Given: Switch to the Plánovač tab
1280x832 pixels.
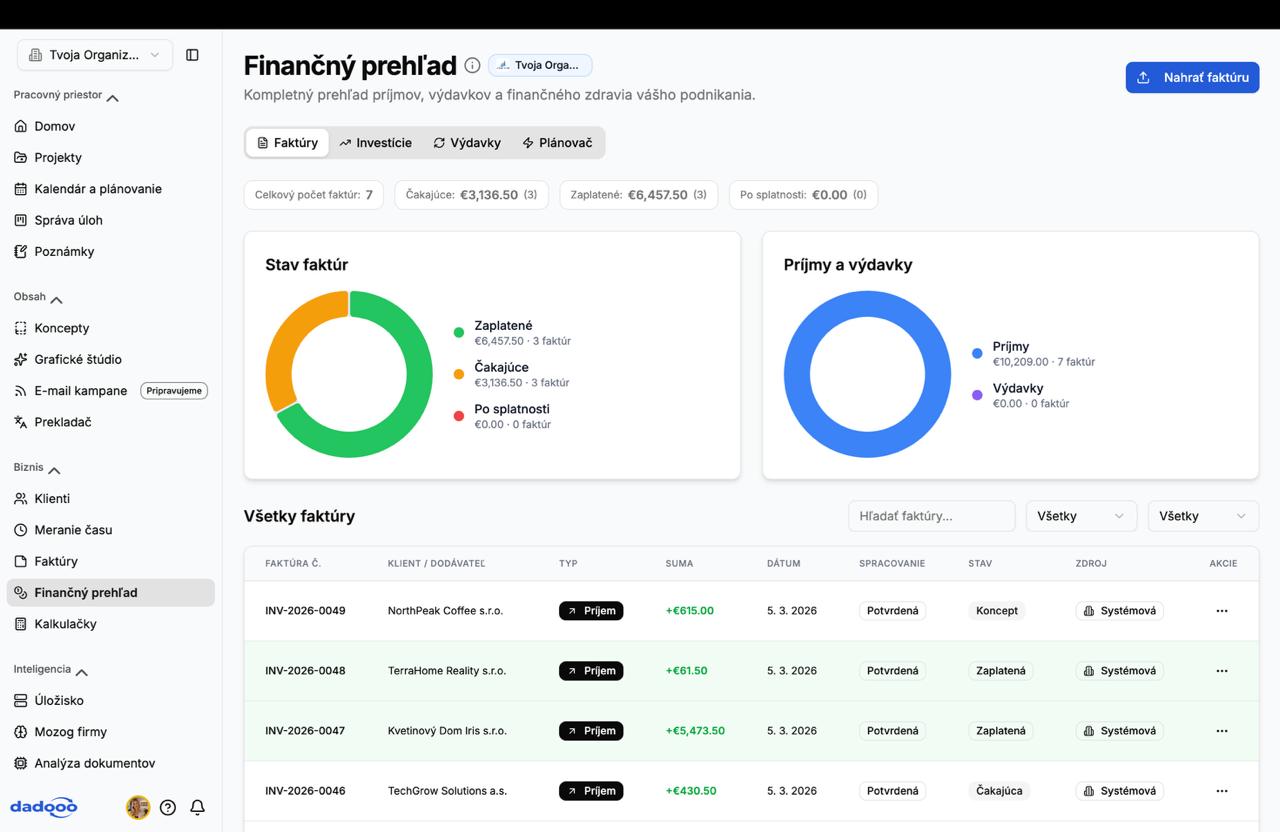Looking at the screenshot, I should click(x=557, y=143).
